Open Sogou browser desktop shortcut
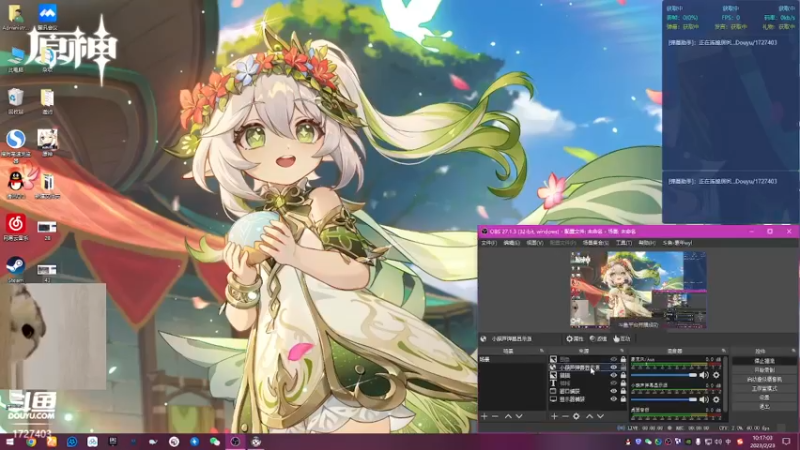This screenshot has width=800, height=450. pos(16,145)
